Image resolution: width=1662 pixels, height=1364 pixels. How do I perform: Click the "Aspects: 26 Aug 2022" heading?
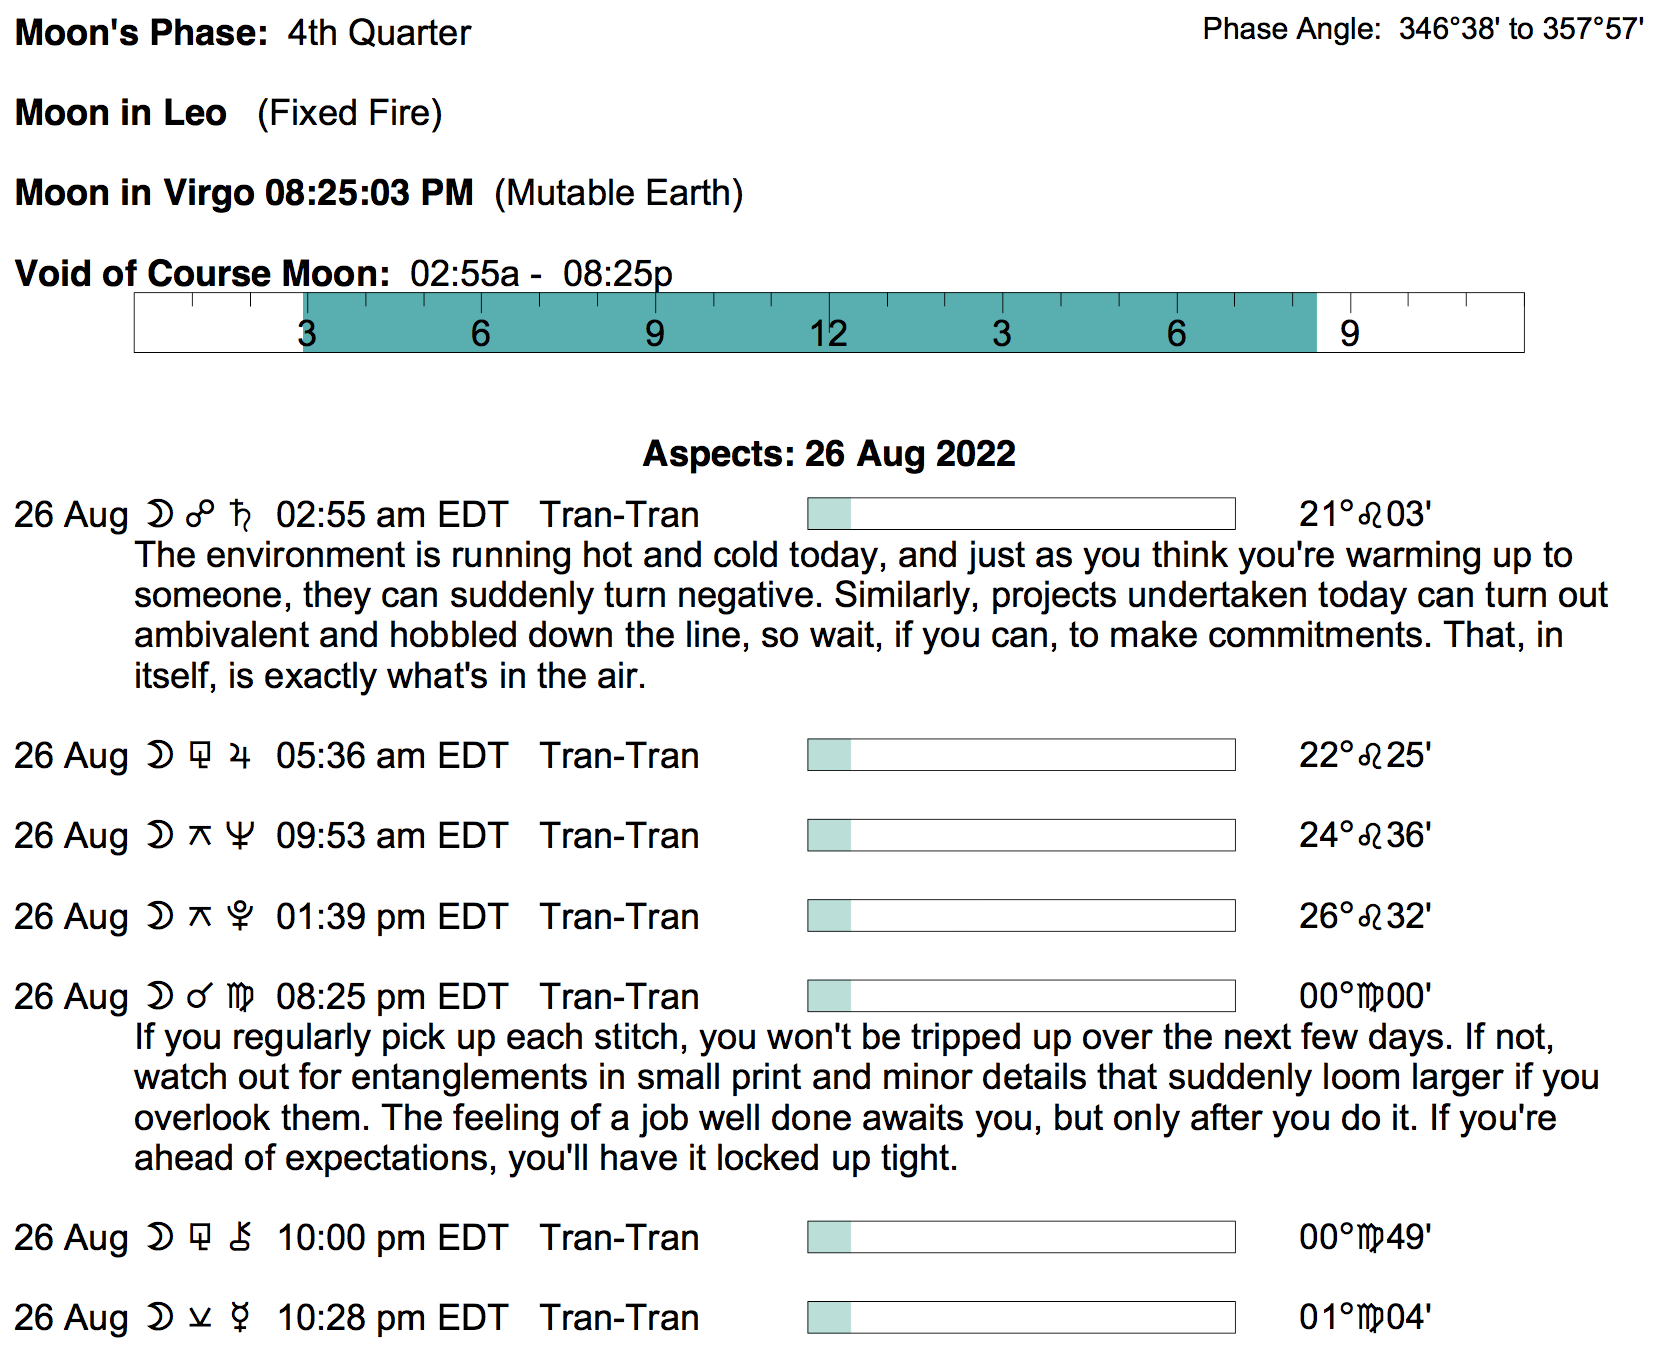tap(828, 454)
